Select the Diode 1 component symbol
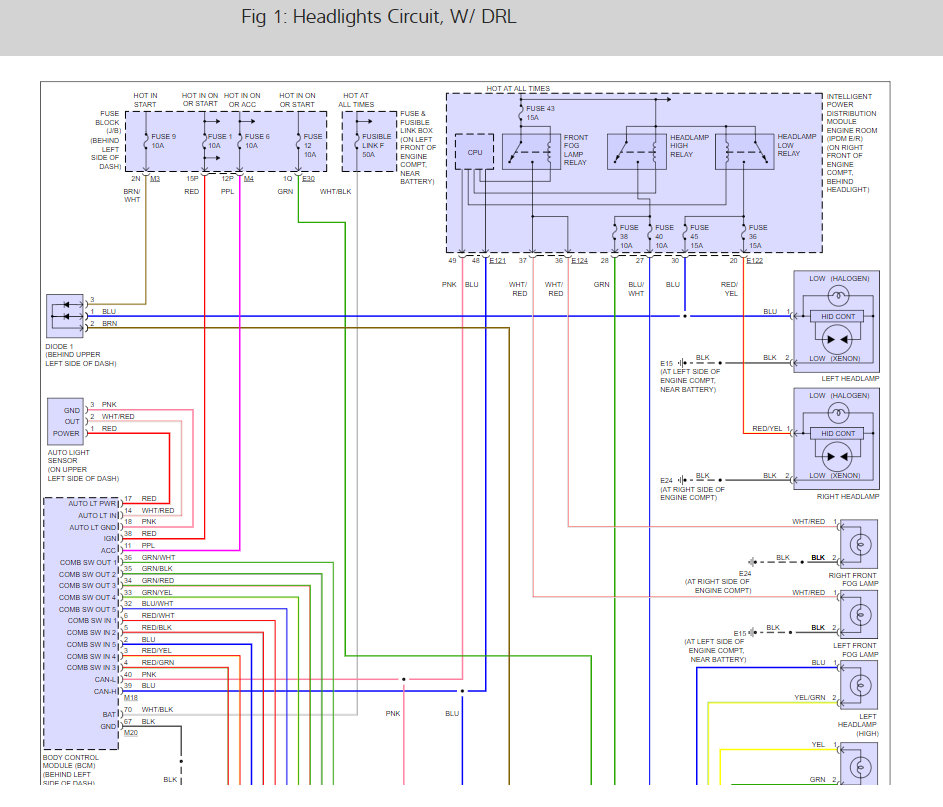 click(x=65, y=316)
